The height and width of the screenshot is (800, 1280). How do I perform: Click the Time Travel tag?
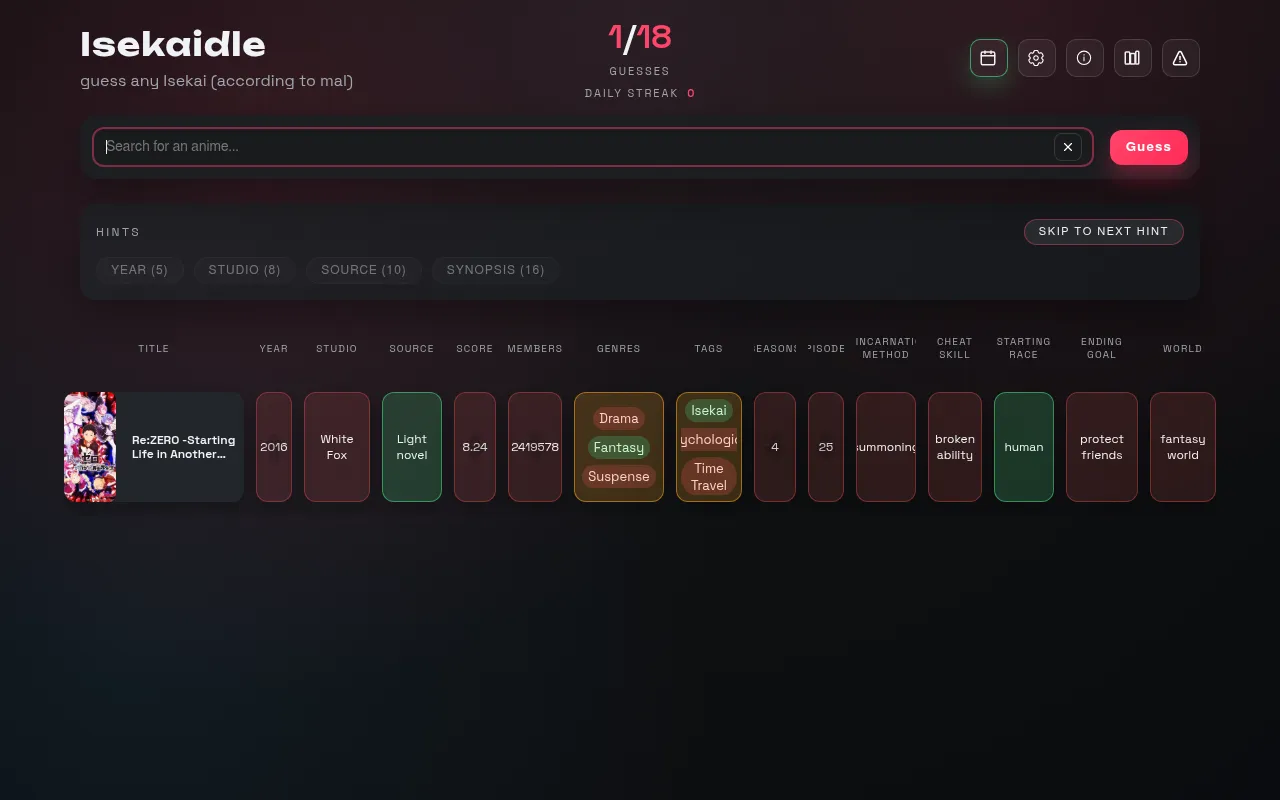pyautogui.click(x=709, y=477)
